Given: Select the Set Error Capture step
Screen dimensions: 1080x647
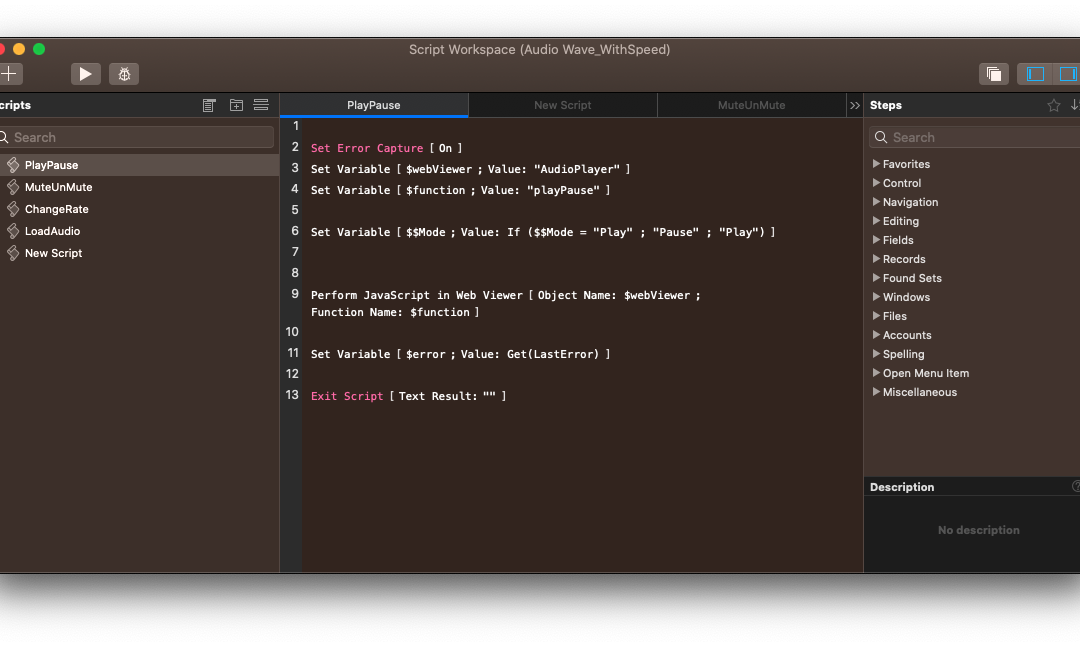Looking at the screenshot, I should pos(386,148).
